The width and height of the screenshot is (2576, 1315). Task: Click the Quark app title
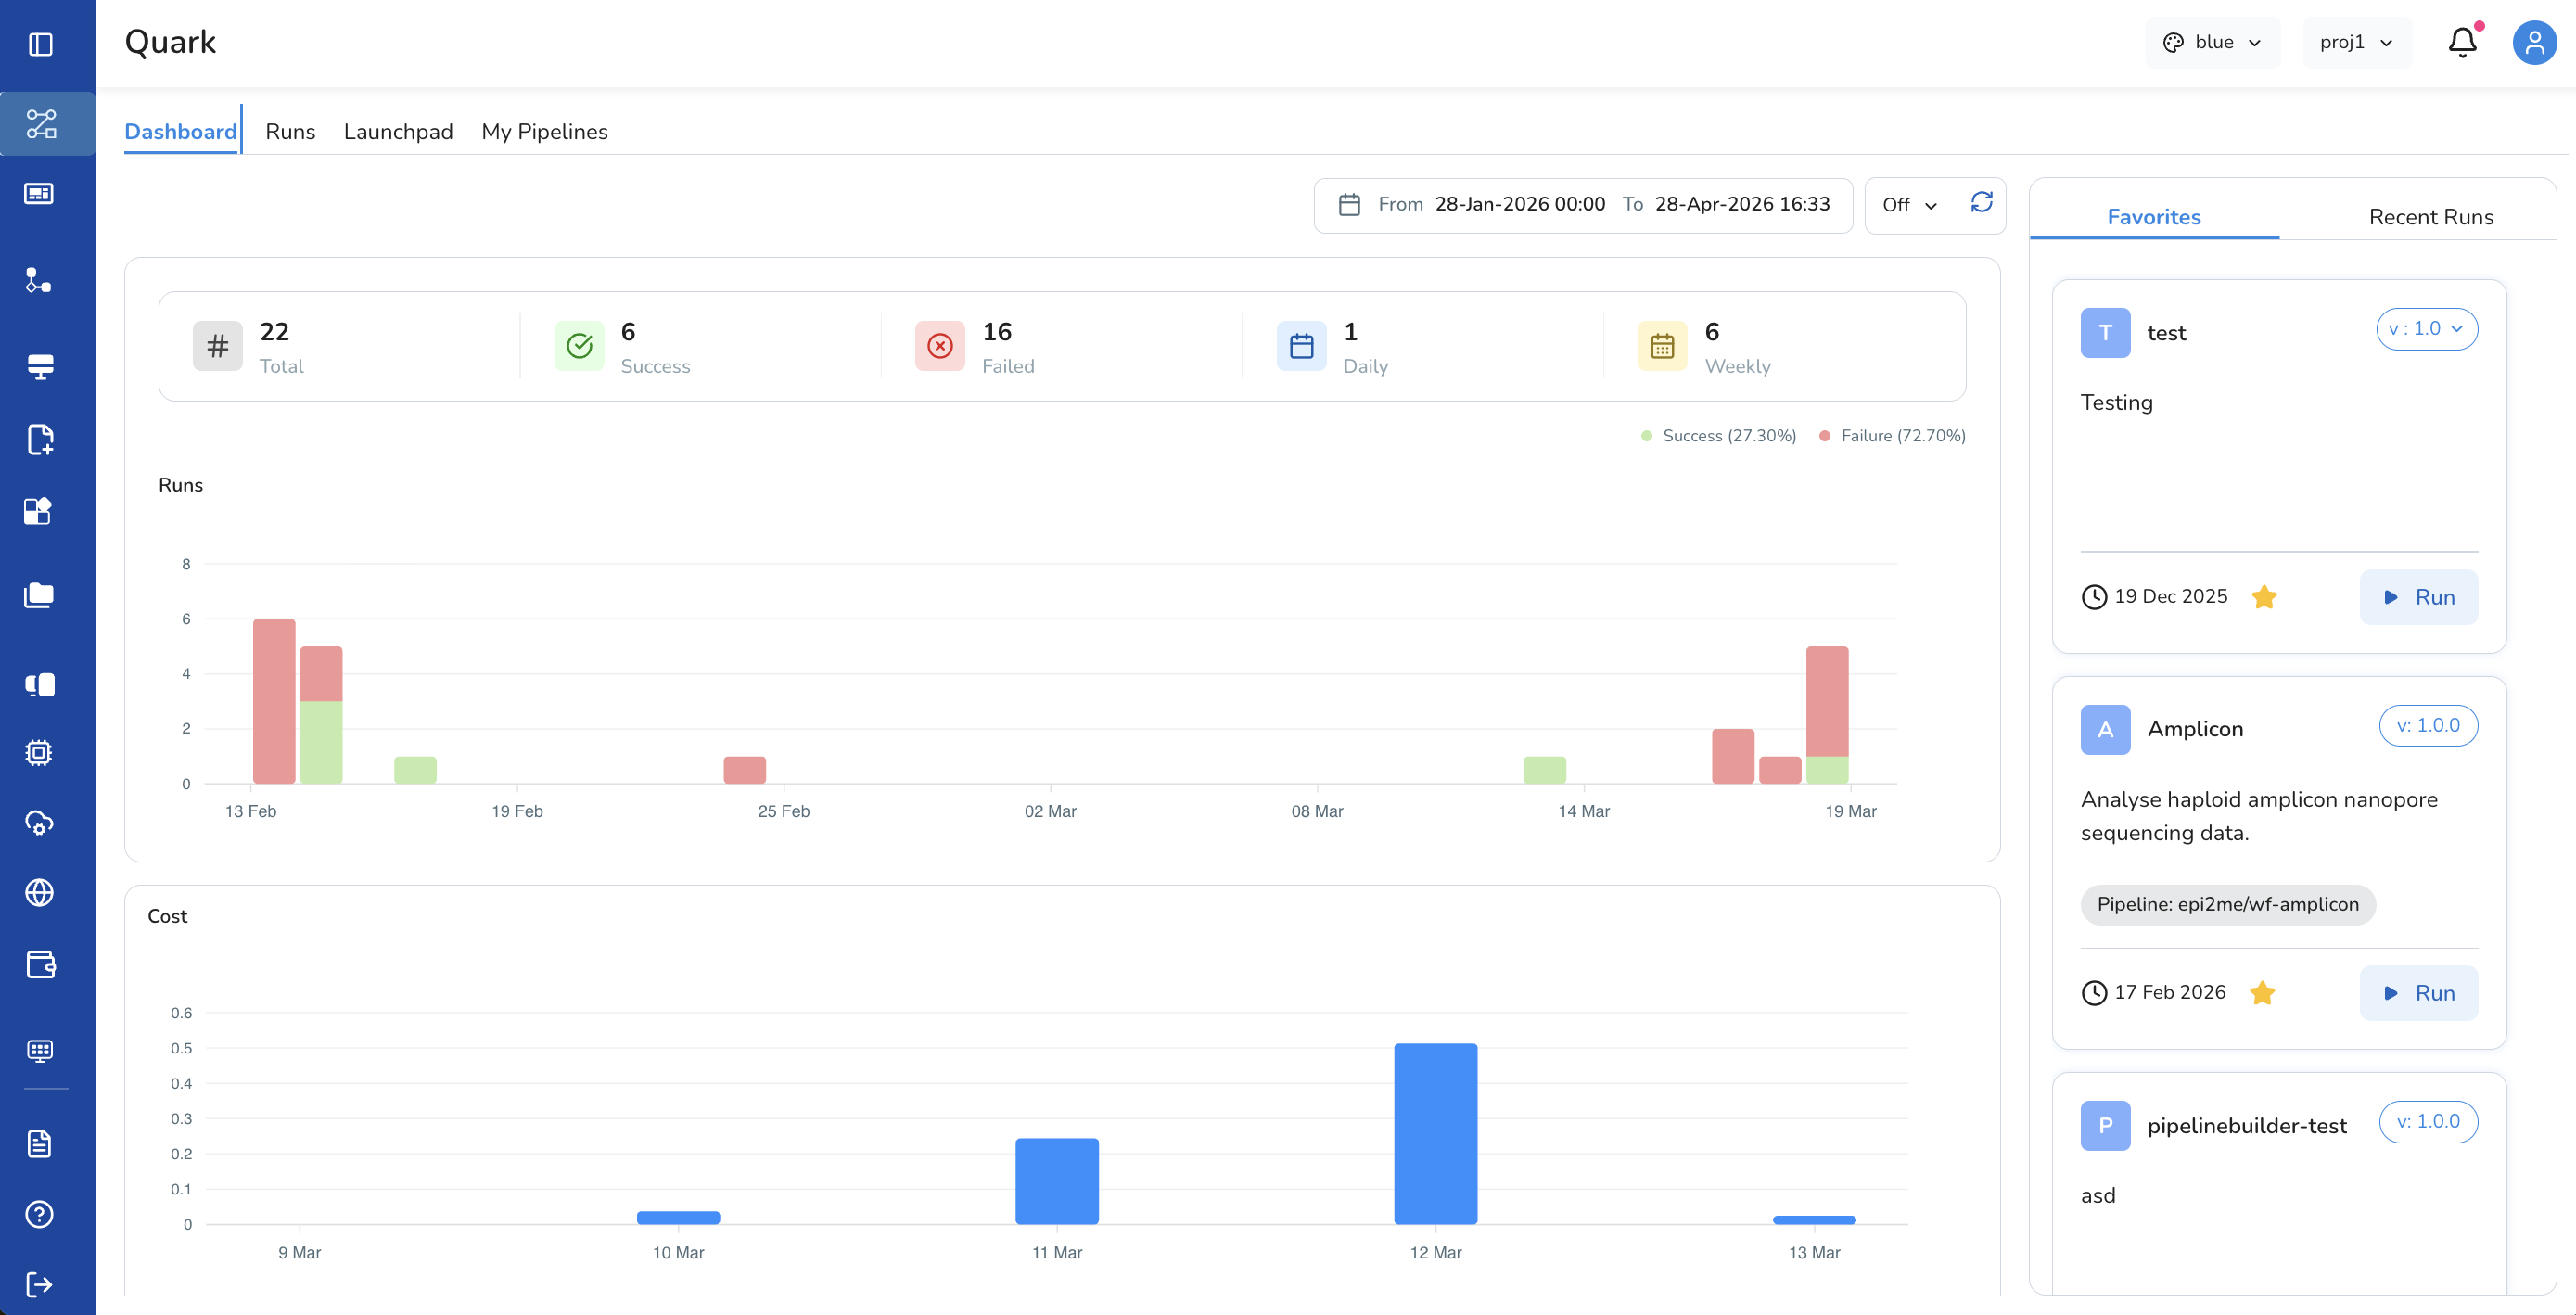[x=170, y=42]
